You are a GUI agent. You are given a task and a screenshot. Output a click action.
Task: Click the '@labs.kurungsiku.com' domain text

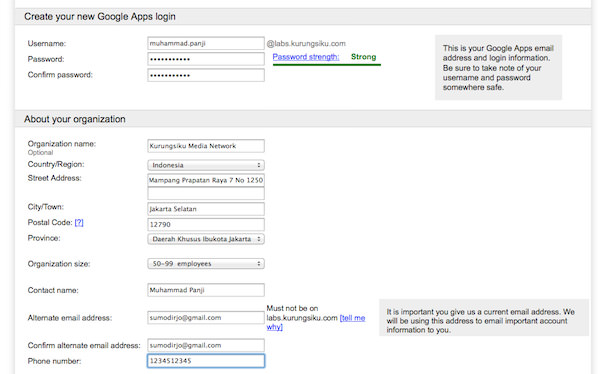(x=306, y=44)
